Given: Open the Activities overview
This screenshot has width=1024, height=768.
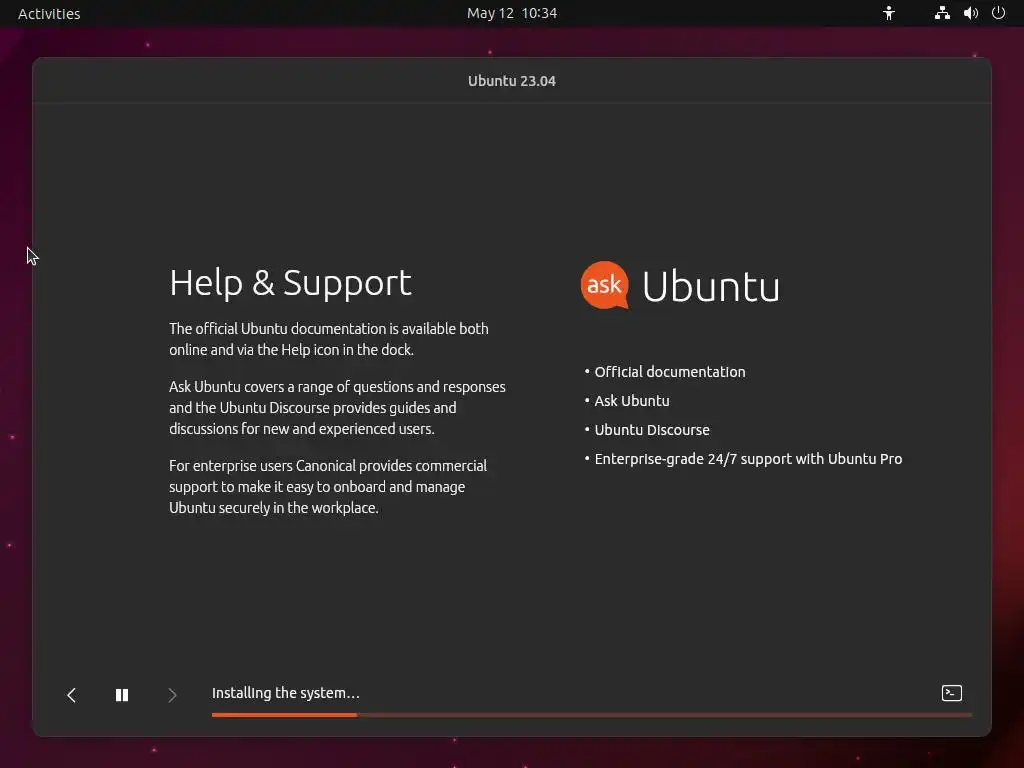Looking at the screenshot, I should click(49, 14).
